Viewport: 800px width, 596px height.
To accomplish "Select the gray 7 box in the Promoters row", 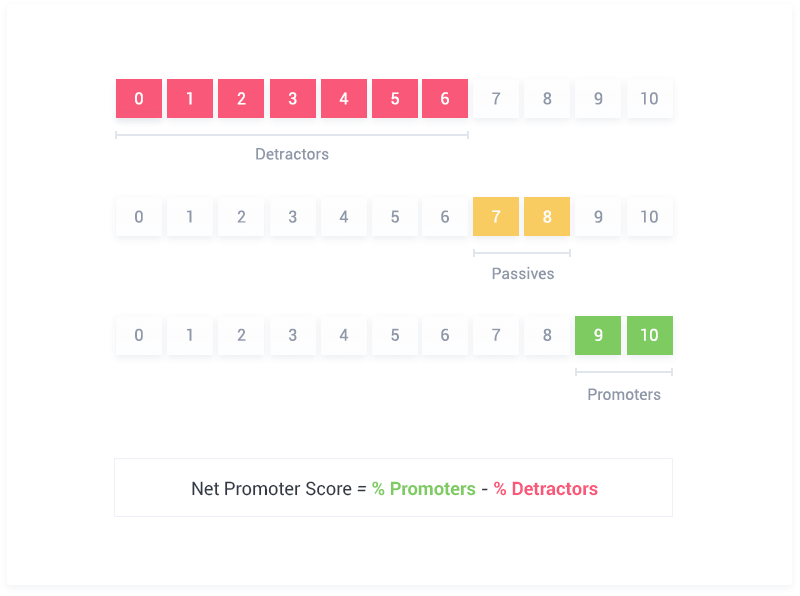I will (x=496, y=335).
